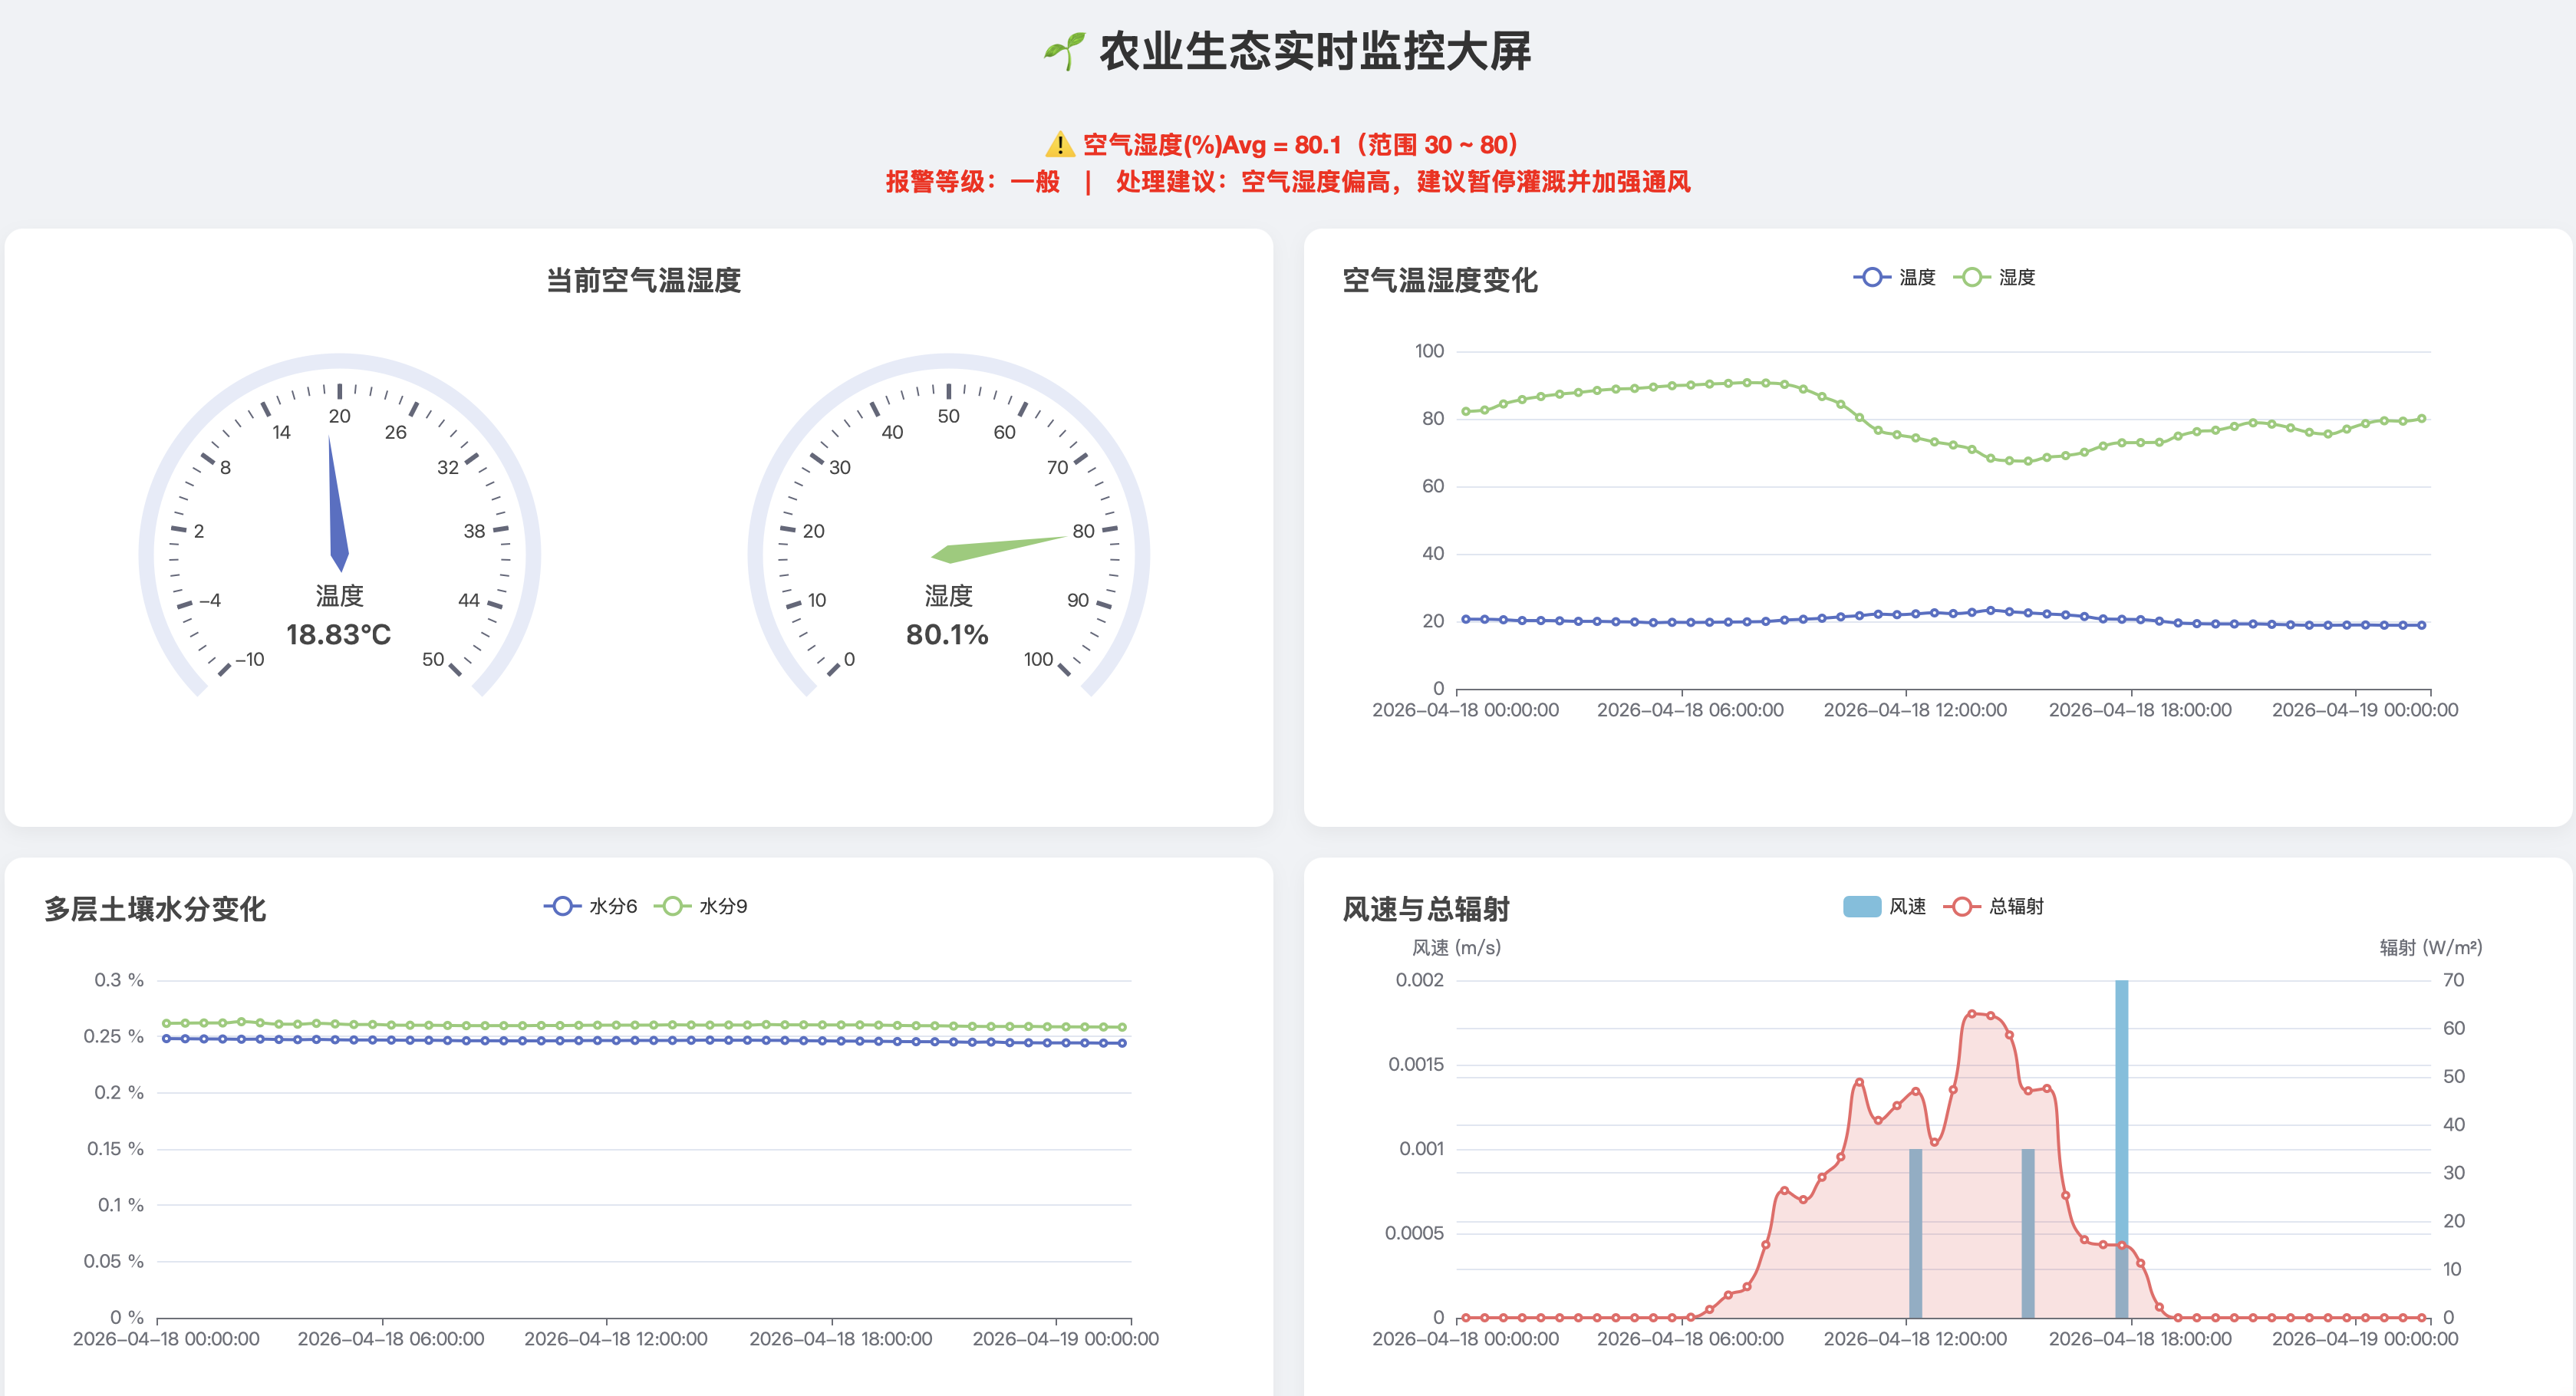Viewport: 2576px width, 1396px height.
Task: Toggle 温度 legend in 空气温湿度变化 chart
Action: click(1894, 277)
